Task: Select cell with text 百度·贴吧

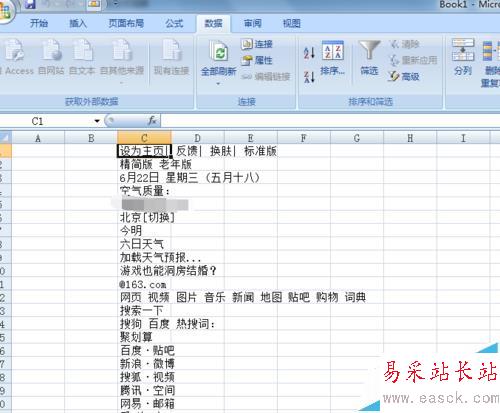Action: point(144,351)
